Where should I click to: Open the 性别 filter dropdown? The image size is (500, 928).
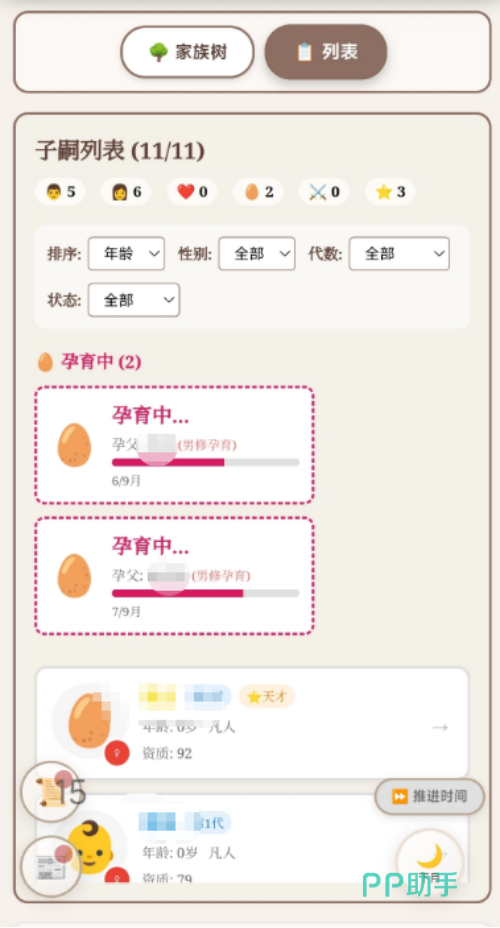point(257,254)
